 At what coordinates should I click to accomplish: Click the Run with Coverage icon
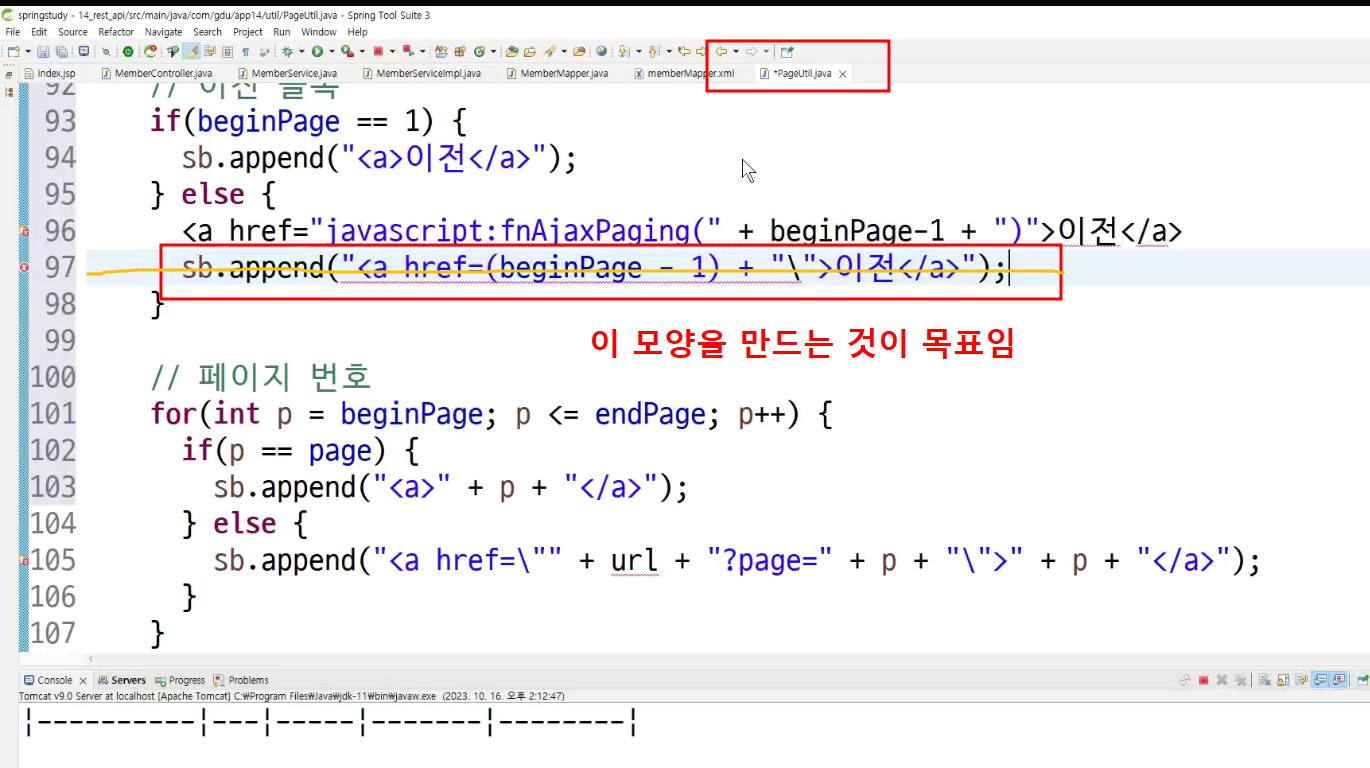pyautogui.click(x=347, y=51)
